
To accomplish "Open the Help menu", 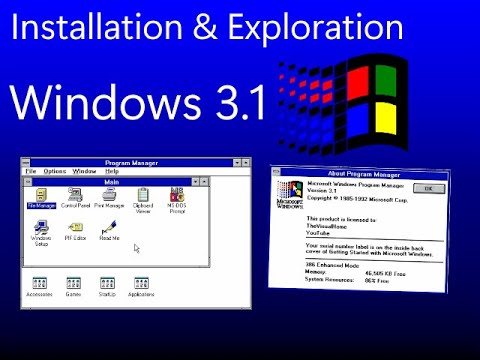I will [112, 171].
